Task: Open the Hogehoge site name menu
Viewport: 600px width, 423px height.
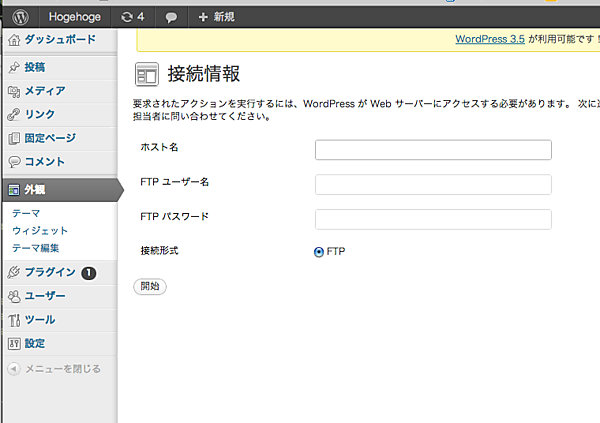Action: pos(75,16)
